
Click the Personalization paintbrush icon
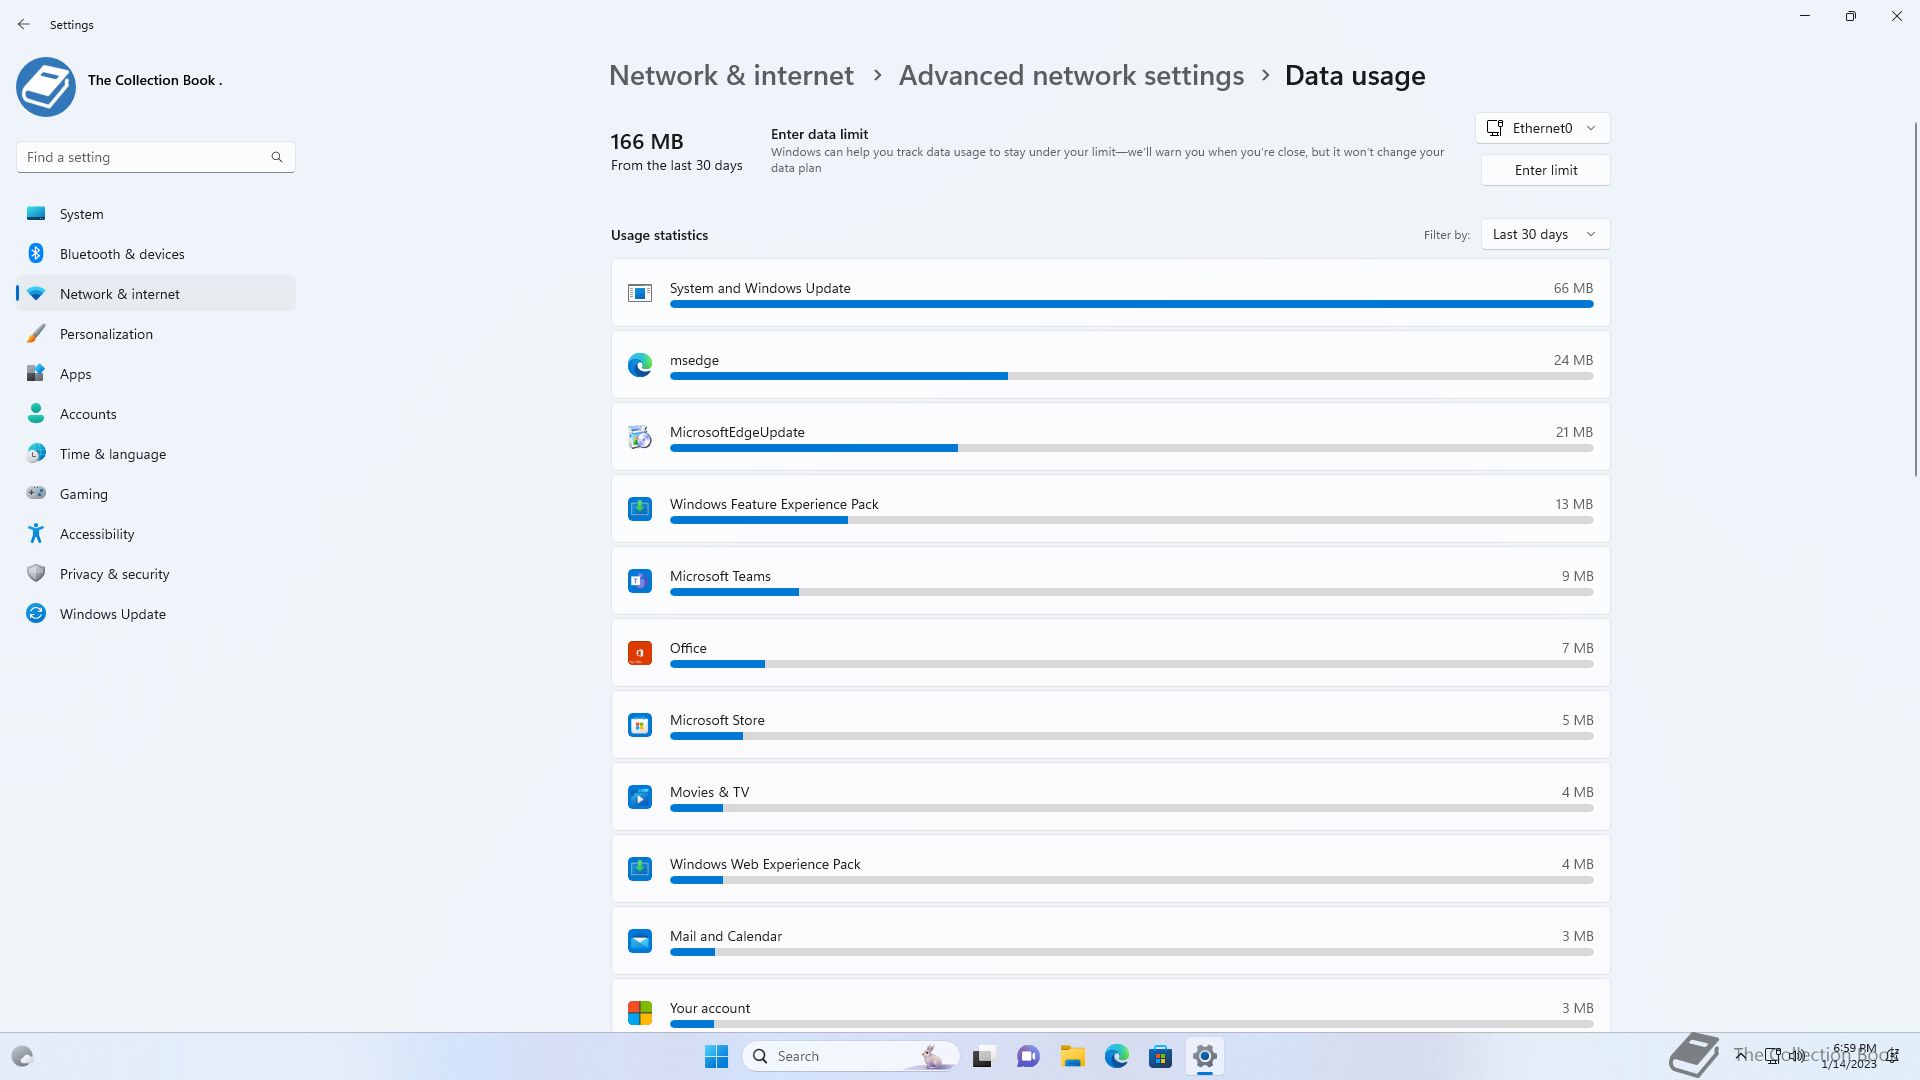tap(36, 334)
